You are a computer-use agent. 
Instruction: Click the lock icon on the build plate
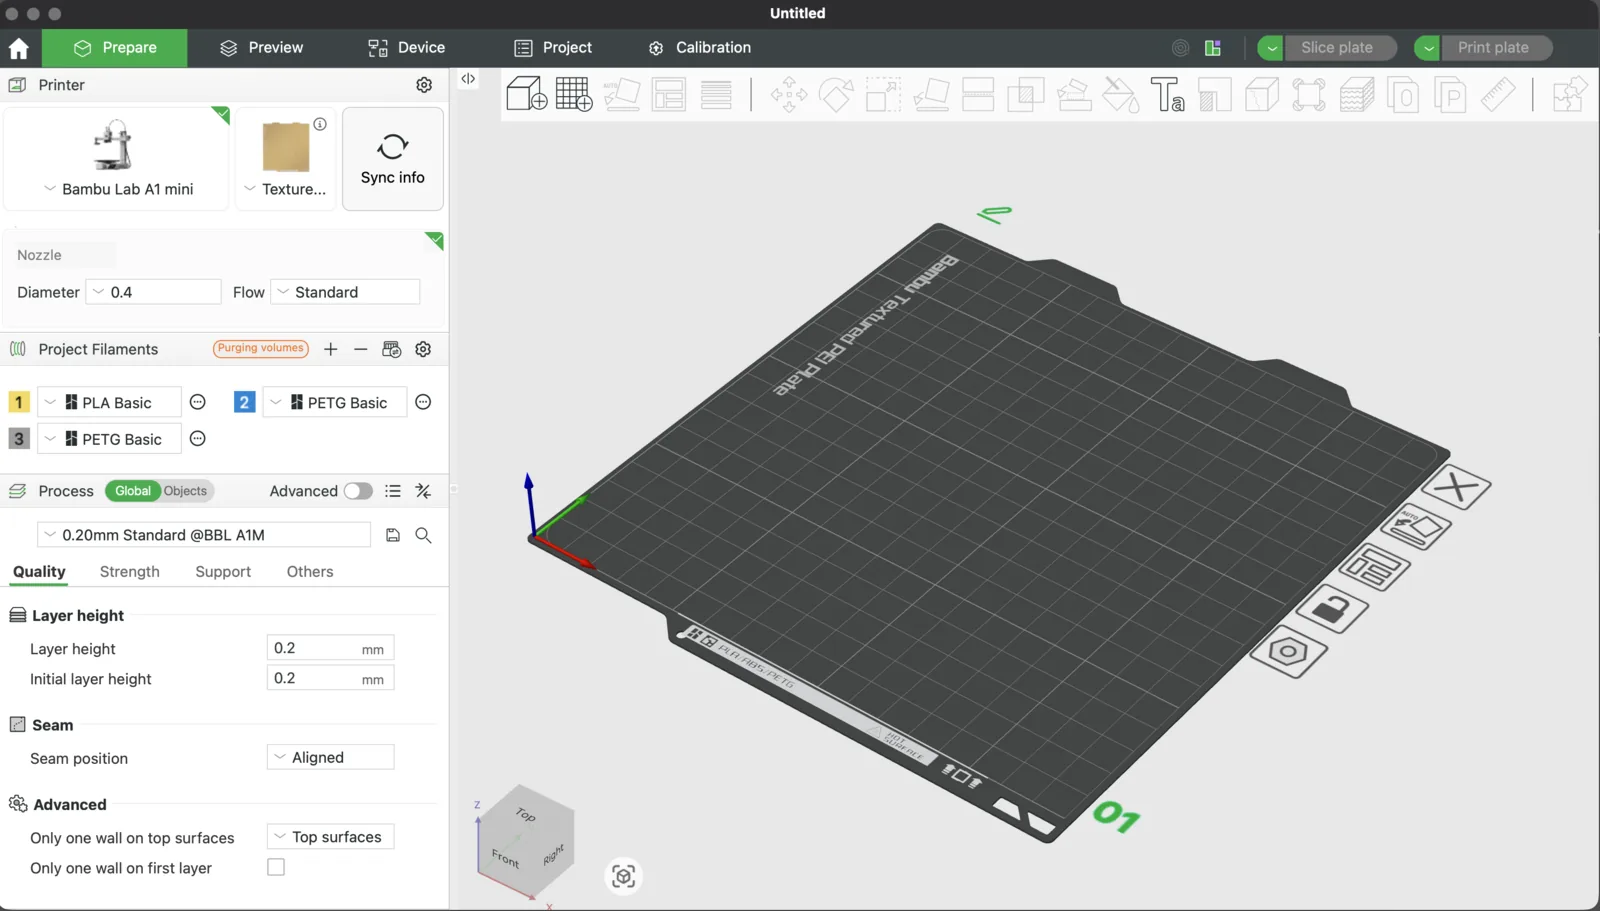1334,610
